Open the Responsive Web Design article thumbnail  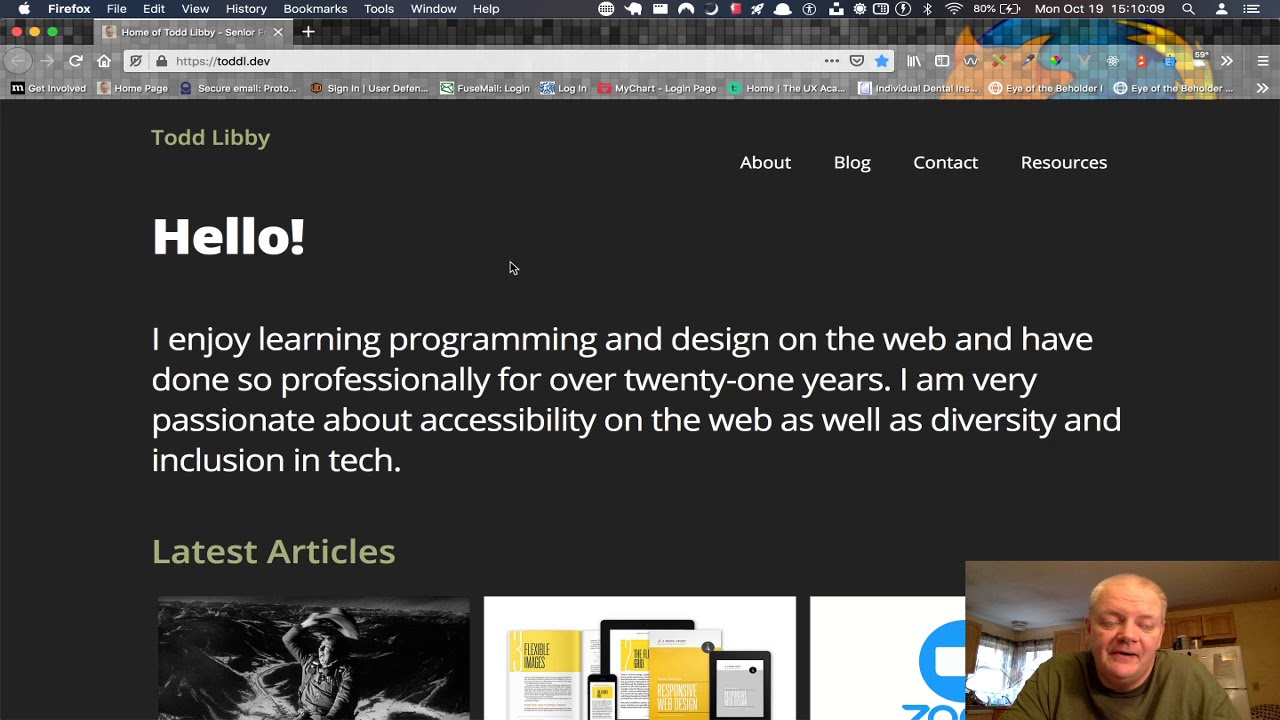click(x=640, y=658)
